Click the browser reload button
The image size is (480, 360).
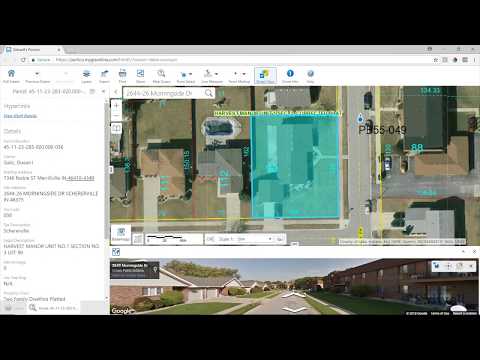[x=23, y=60]
